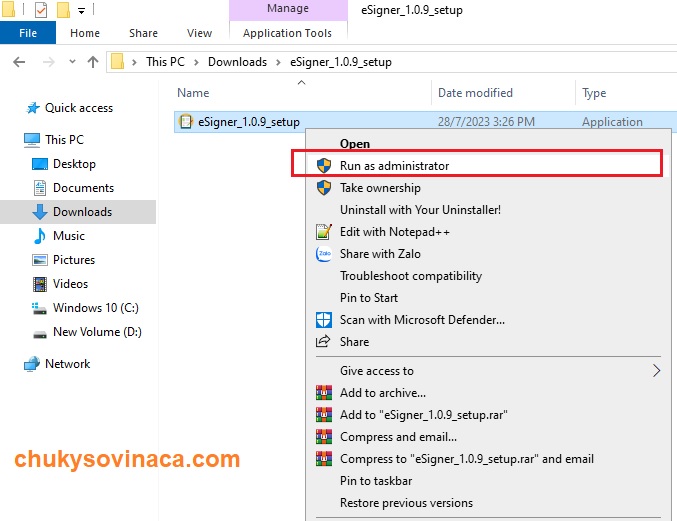Click This PC in the address bar
This screenshot has height=521, width=677.
pos(165,62)
